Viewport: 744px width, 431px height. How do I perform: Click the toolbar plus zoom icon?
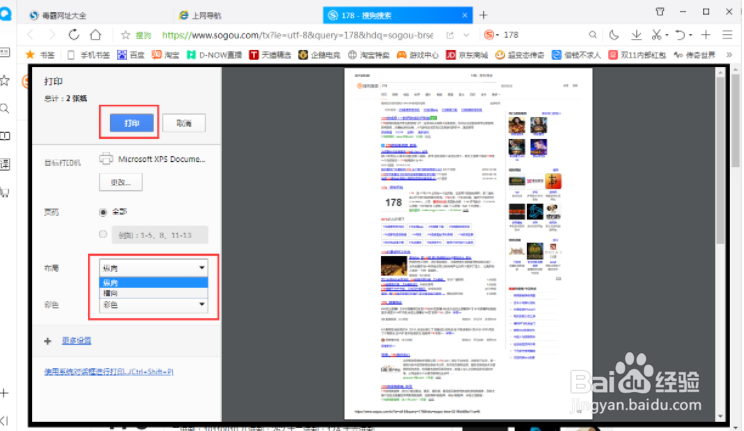coord(706,35)
